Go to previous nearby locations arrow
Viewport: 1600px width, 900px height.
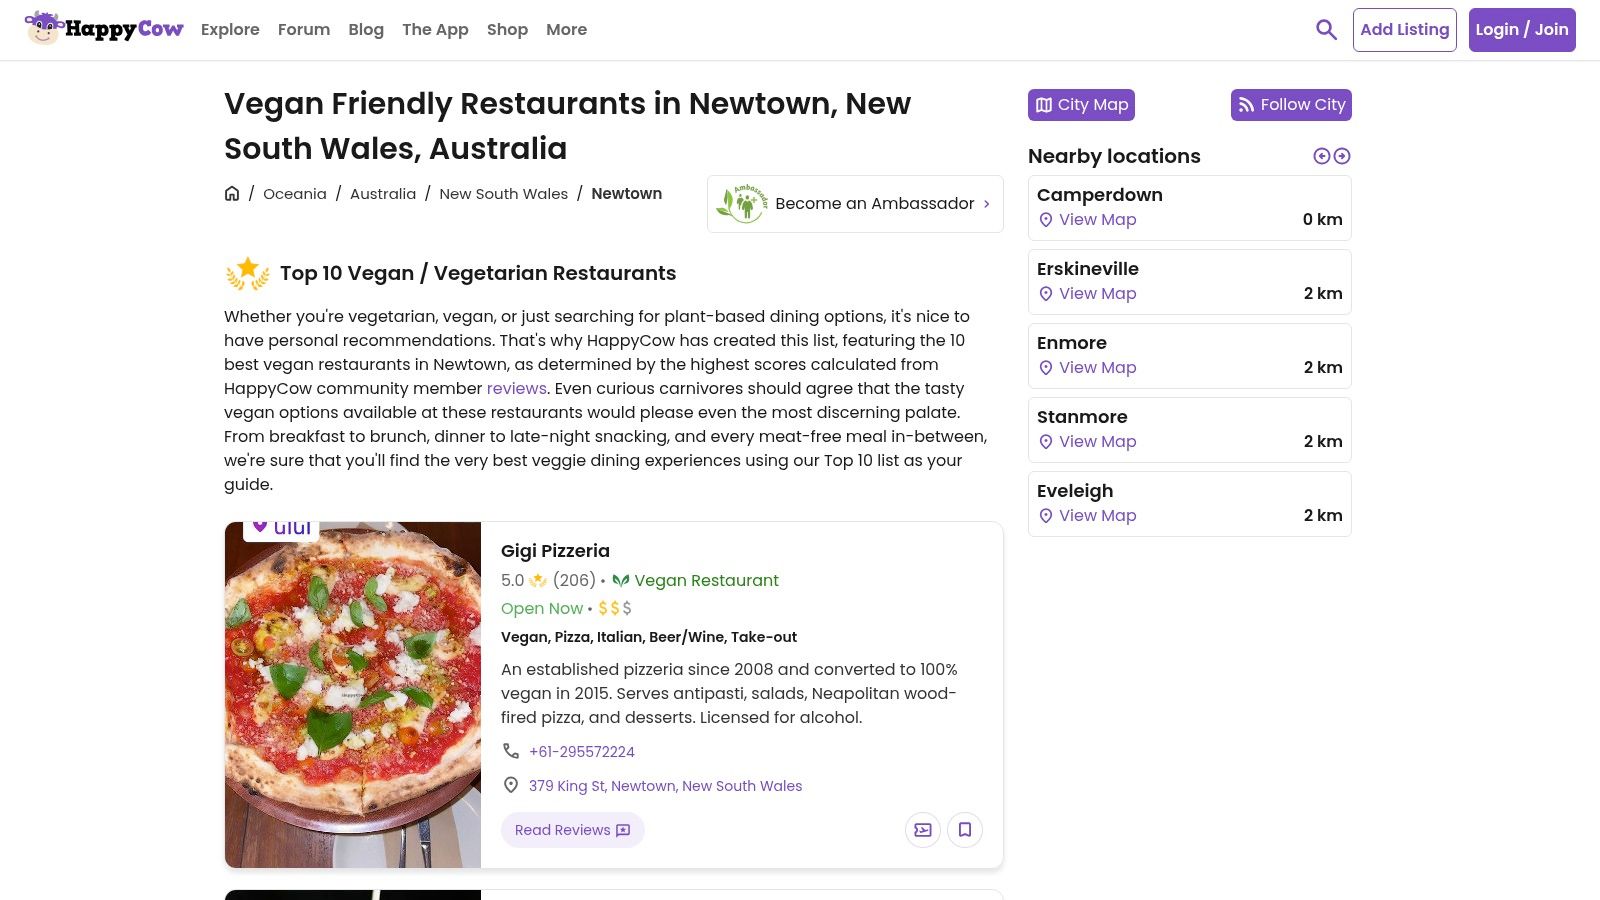[1322, 156]
